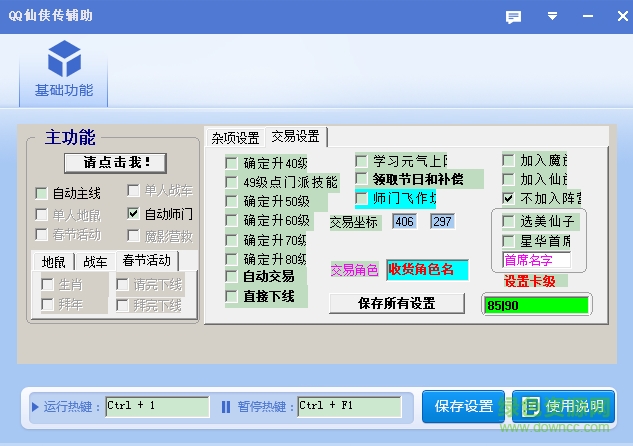Click the chat message icon in title bar
Screen dimensions: 633x446
(x=513, y=17)
